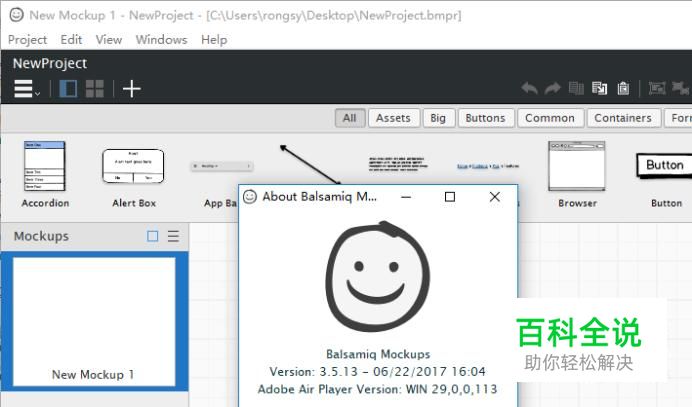Toggle the navigator panel view icon
Screen dimensions: 692x407
coord(68,89)
